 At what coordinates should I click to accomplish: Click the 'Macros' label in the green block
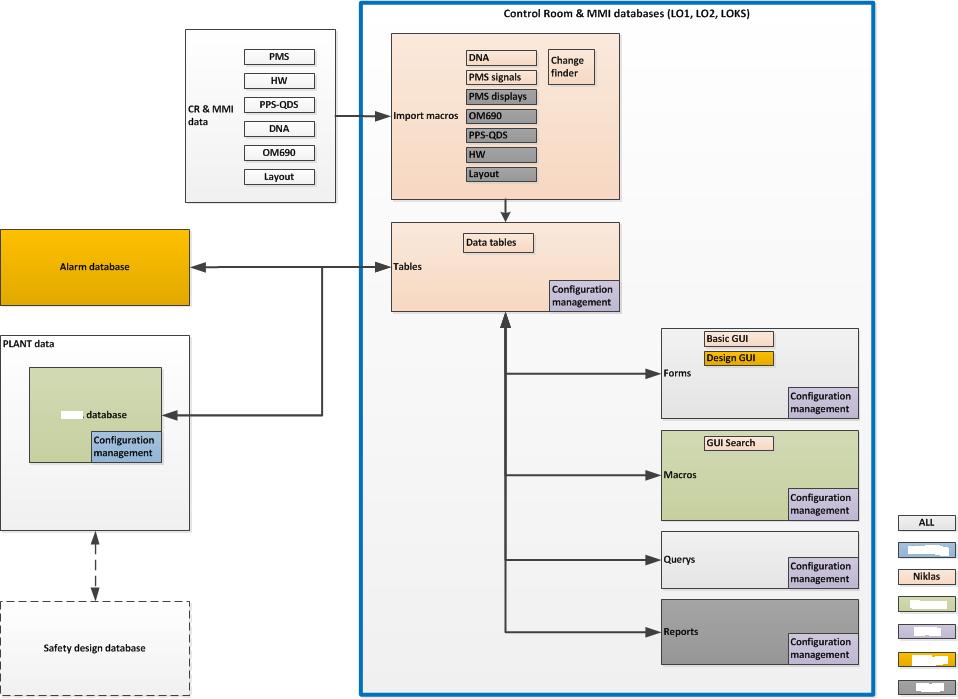click(680, 475)
